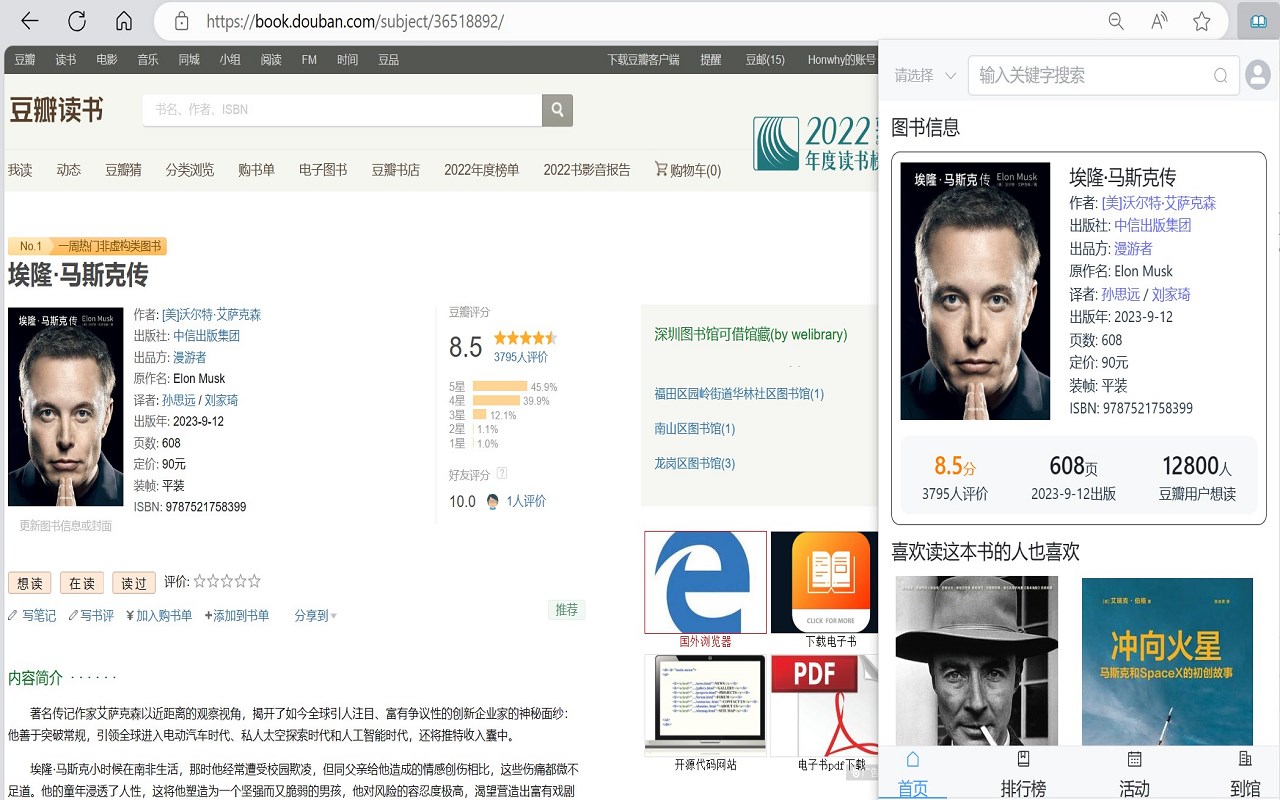Open the user avatar in the side panel
This screenshot has height=800, width=1280.
click(1257, 75)
